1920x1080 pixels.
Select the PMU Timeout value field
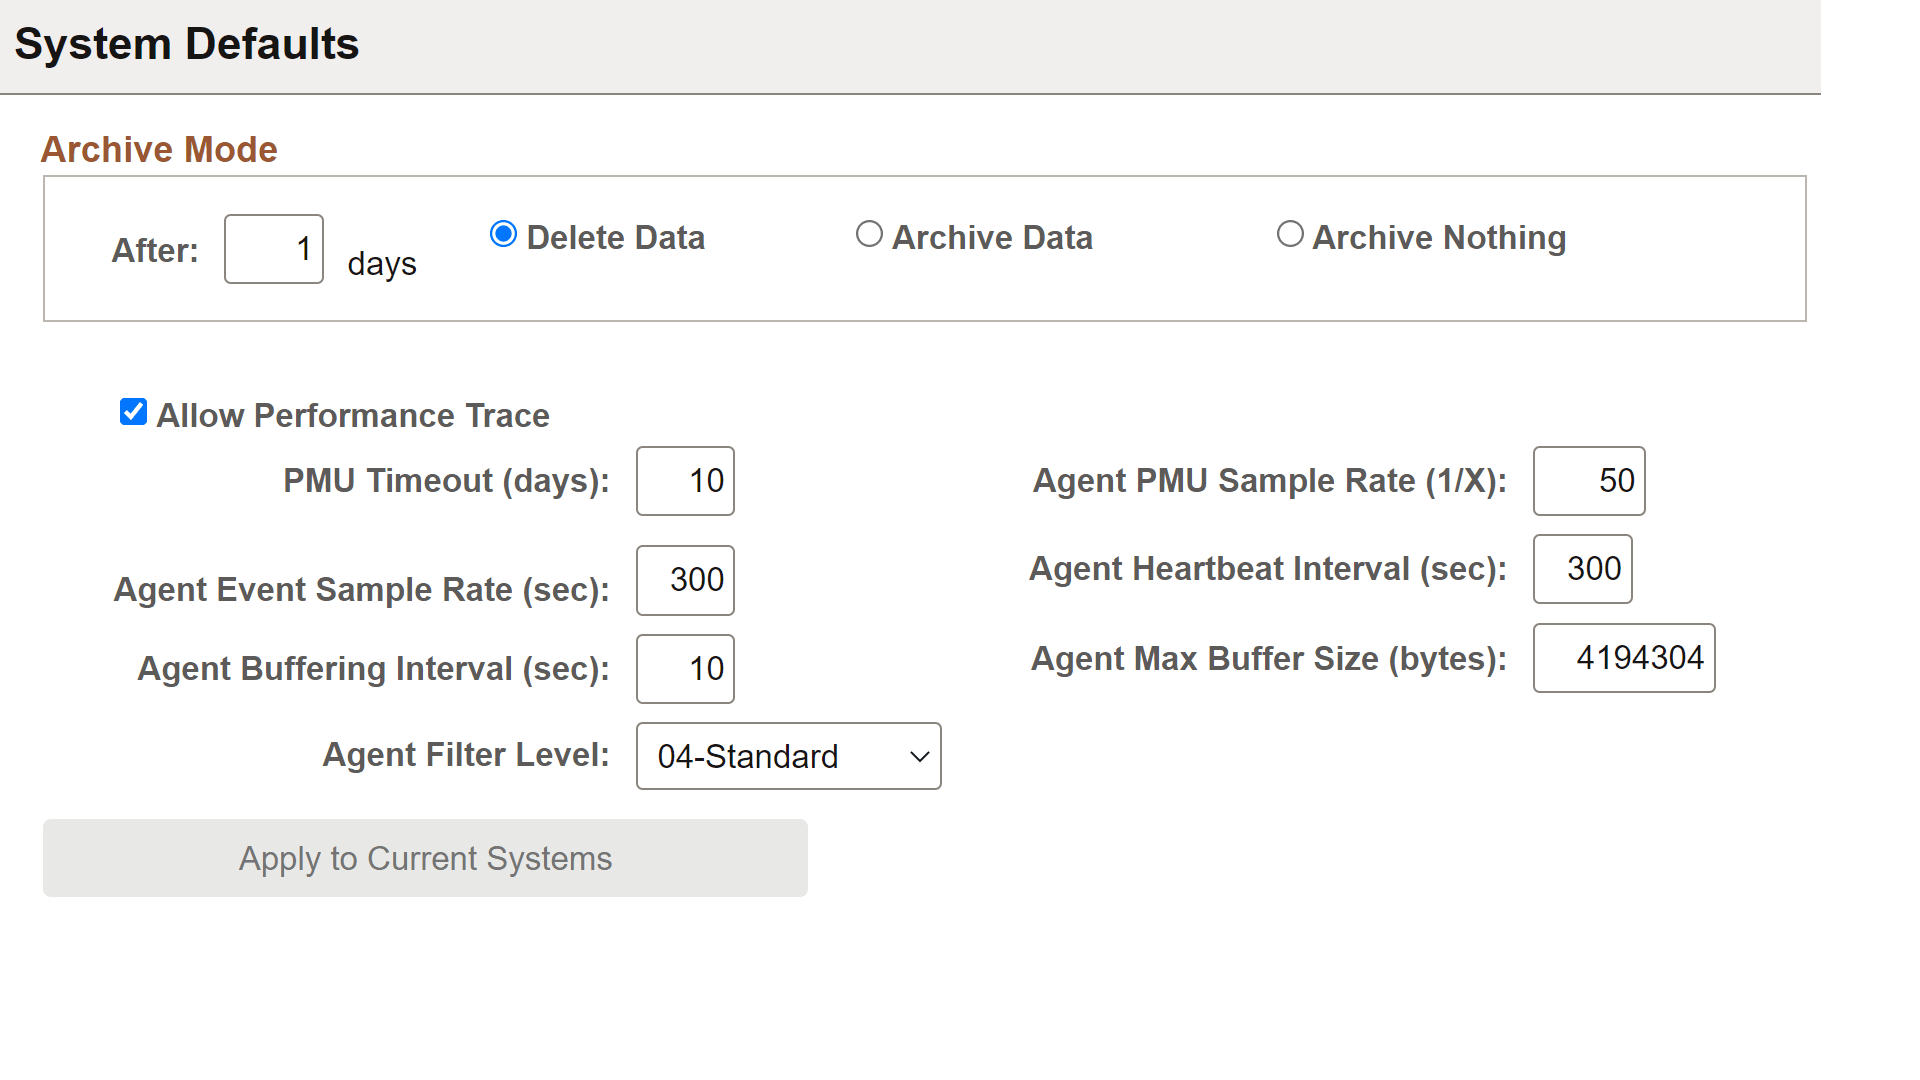684,481
